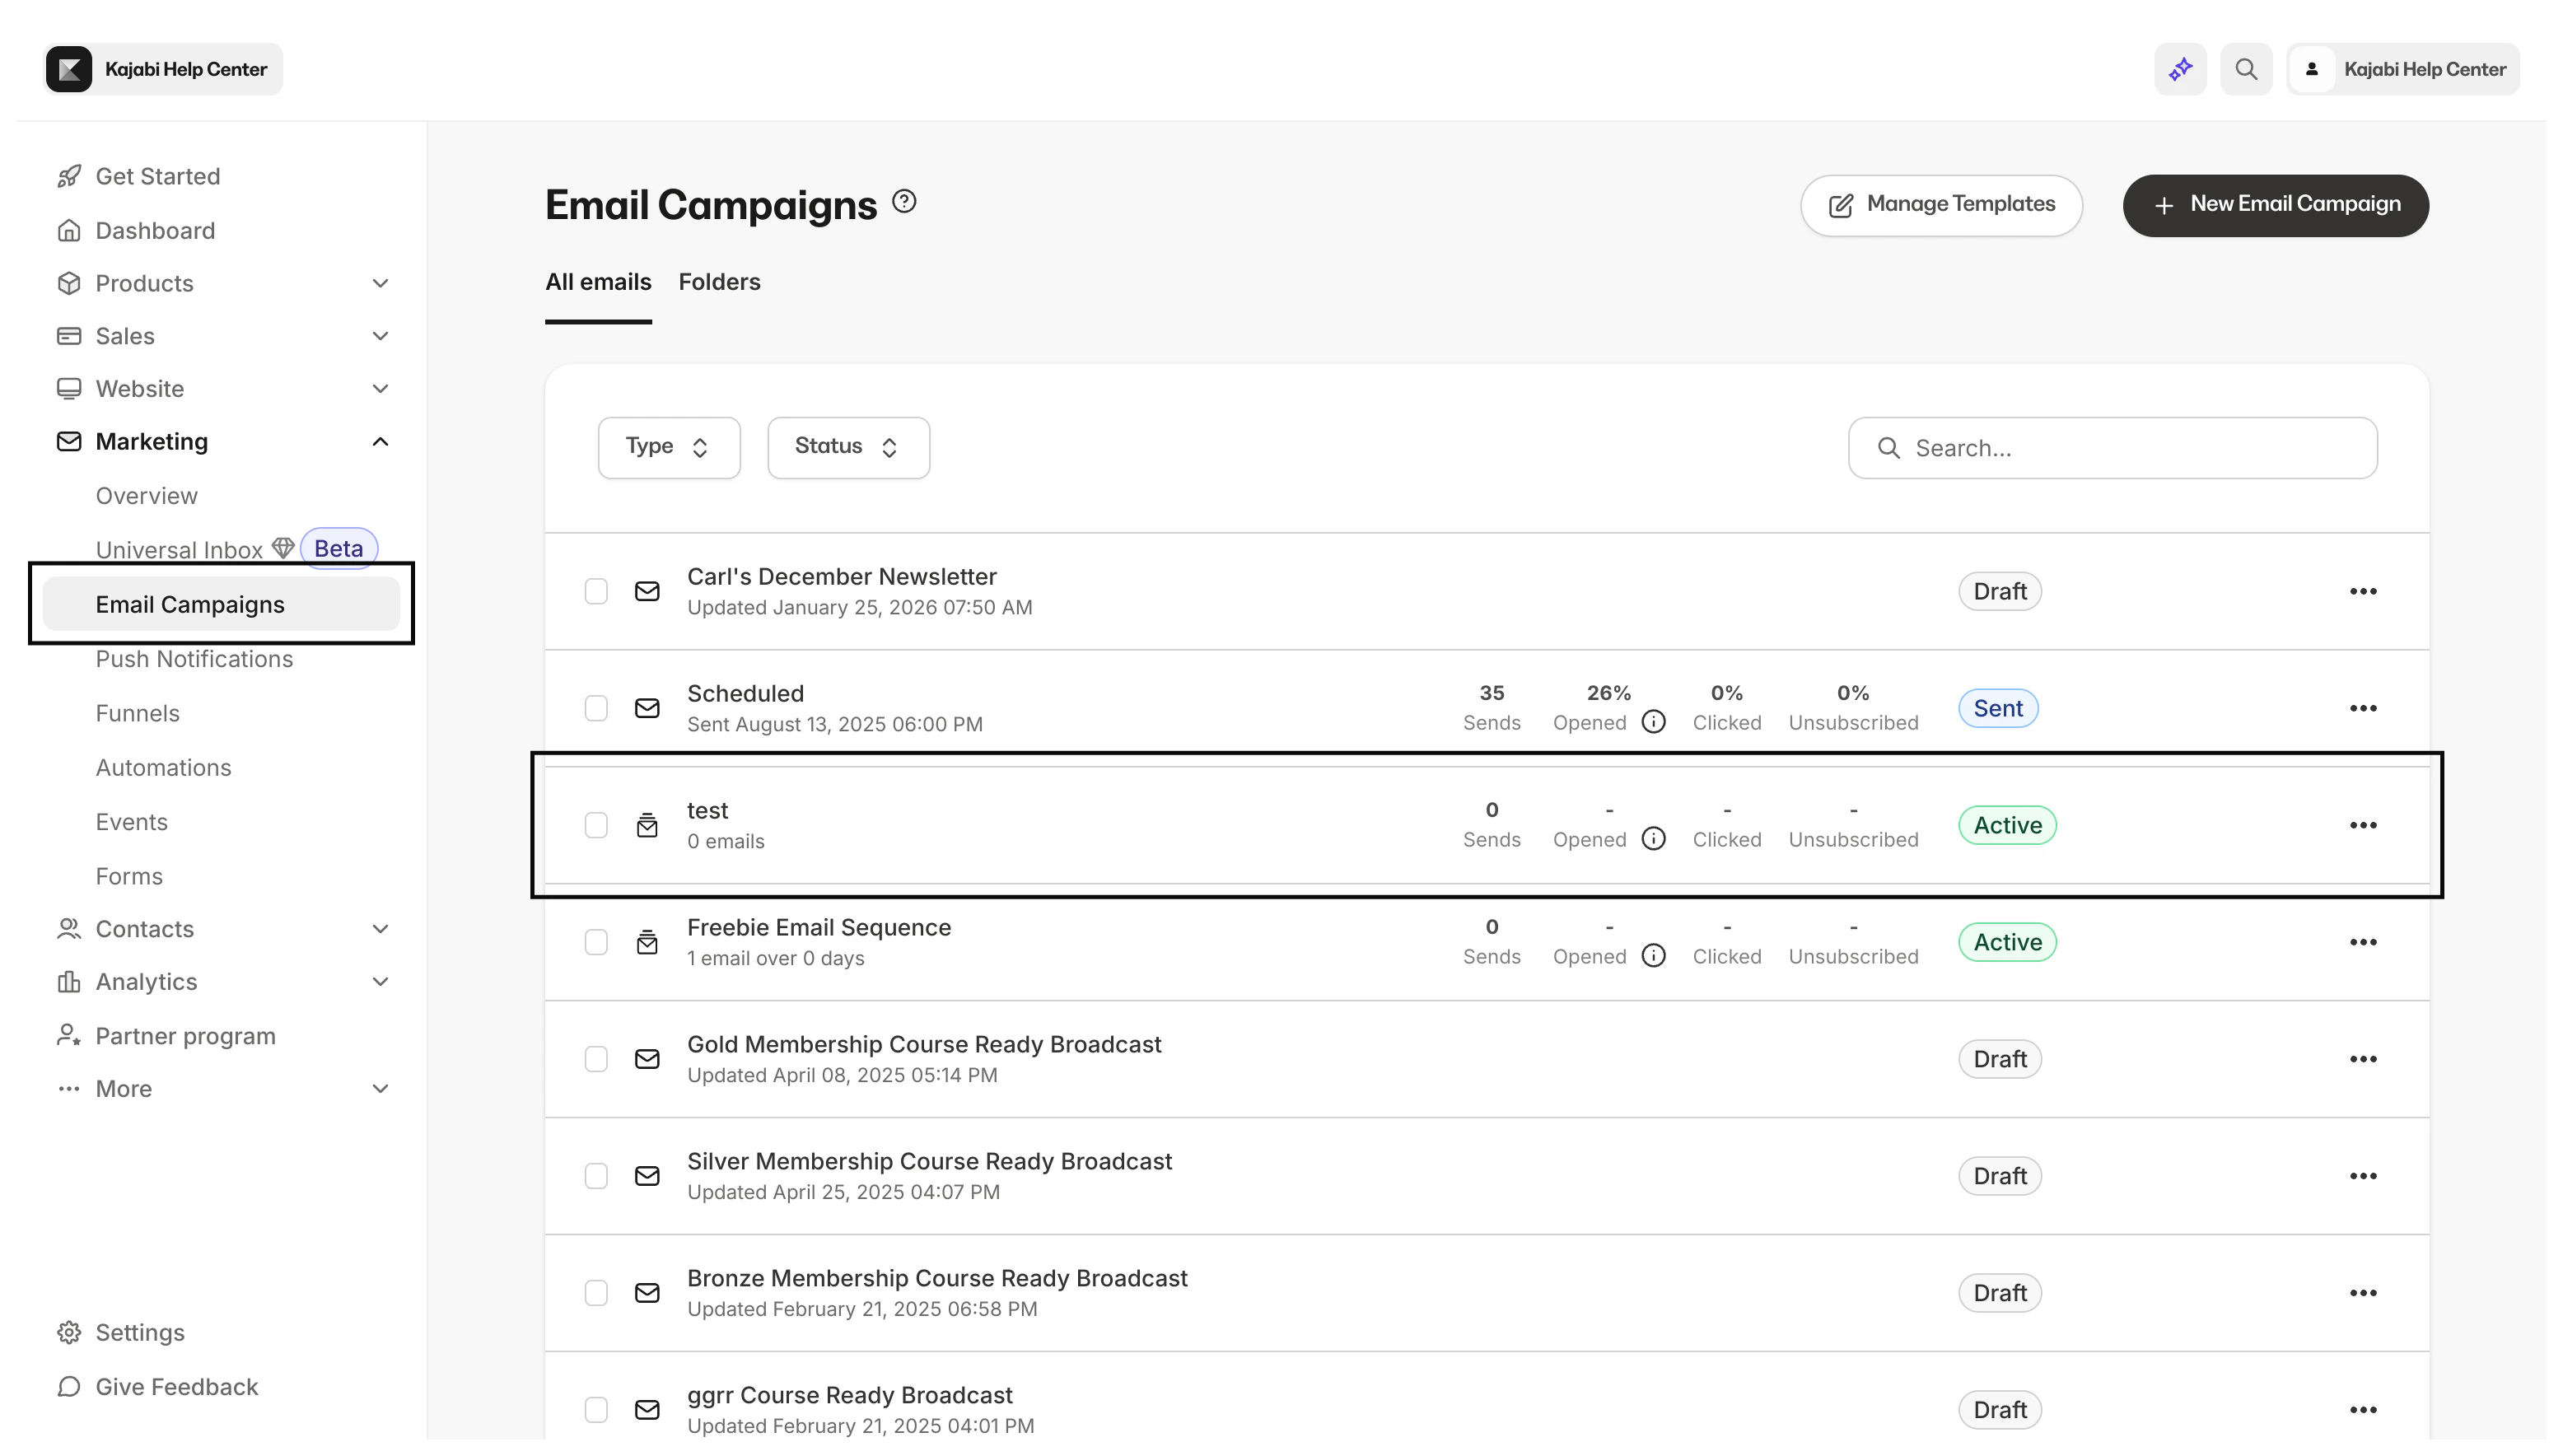
Task: Click the New Email Campaign button
Action: click(2275, 205)
